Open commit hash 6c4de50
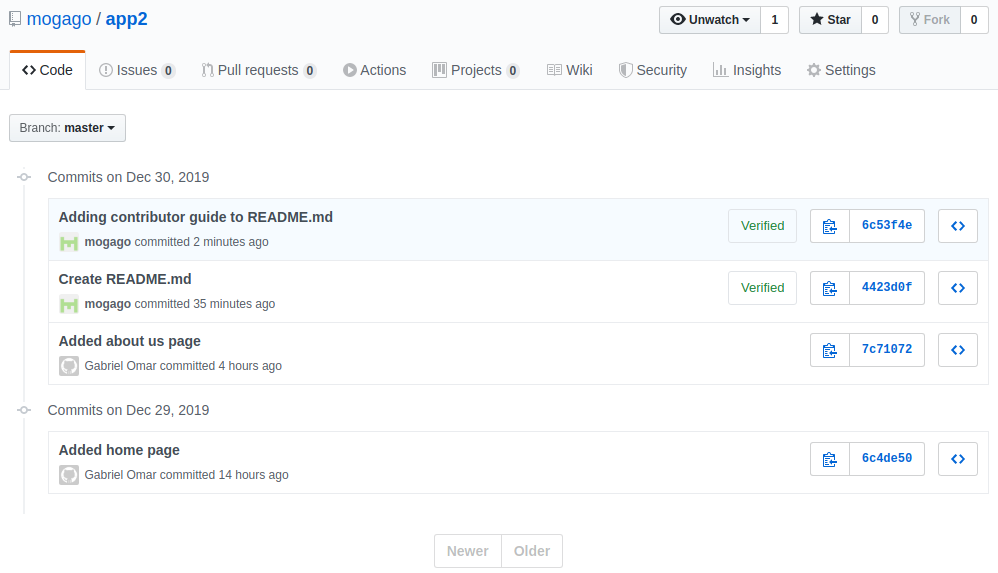Image resolution: width=998 pixels, height=573 pixels. pyautogui.click(x=887, y=458)
